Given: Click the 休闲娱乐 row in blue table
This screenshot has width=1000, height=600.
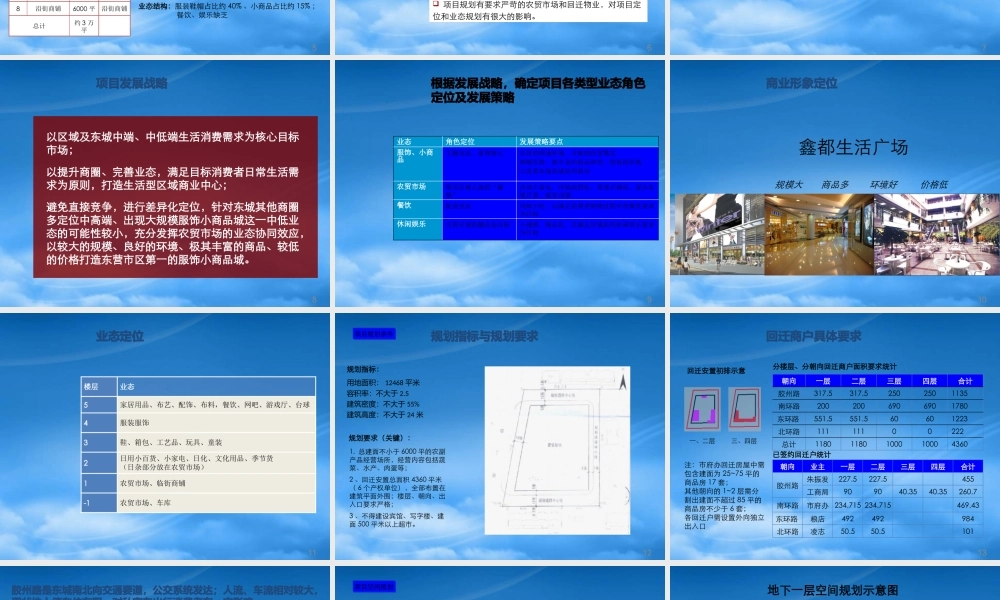Looking at the screenshot, I should 526,229.
